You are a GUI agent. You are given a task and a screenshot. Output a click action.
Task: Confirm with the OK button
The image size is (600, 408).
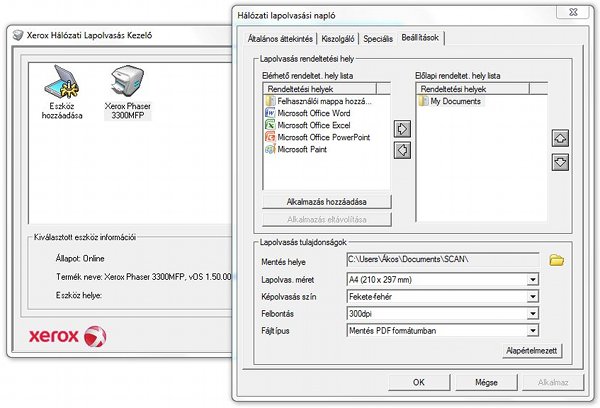pyautogui.click(x=419, y=382)
